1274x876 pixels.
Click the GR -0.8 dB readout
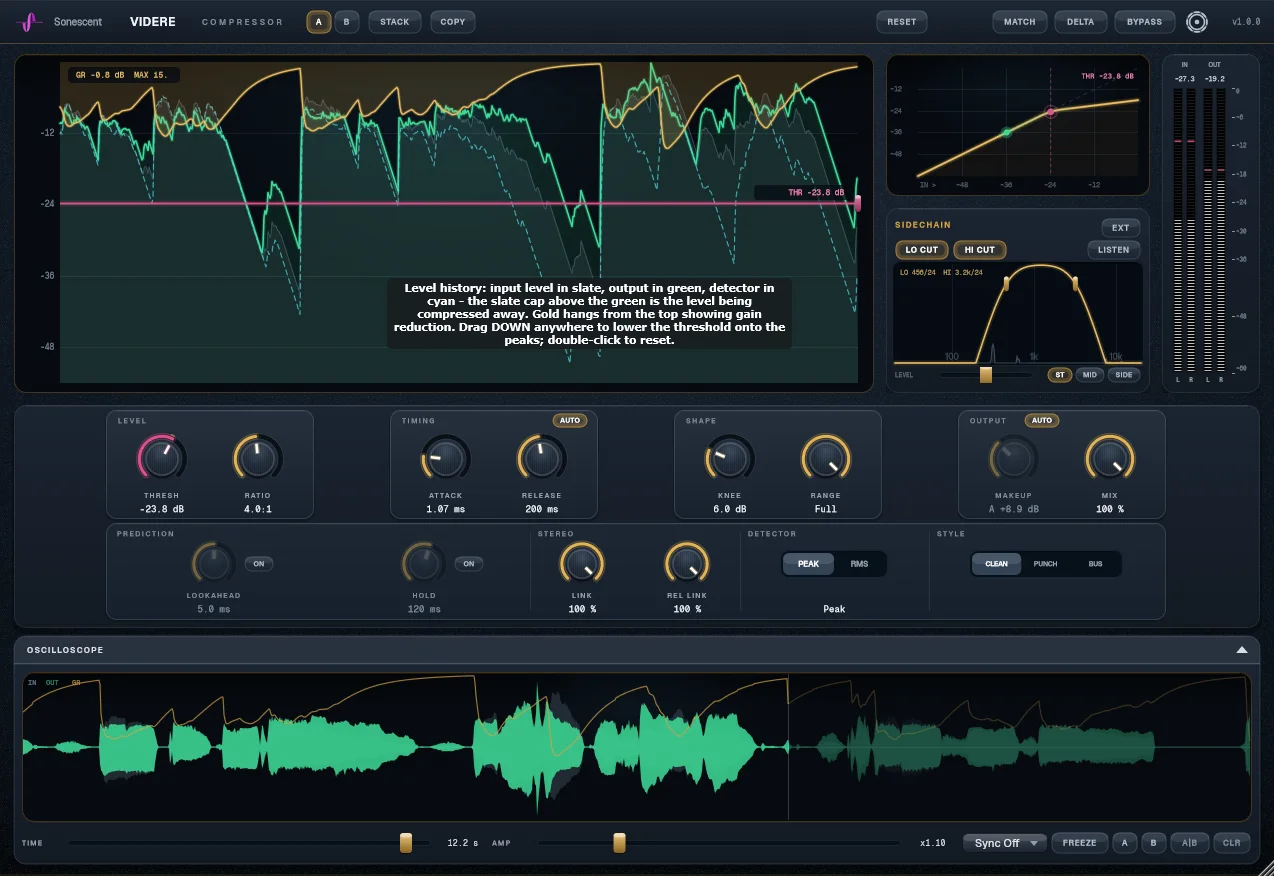[101, 75]
